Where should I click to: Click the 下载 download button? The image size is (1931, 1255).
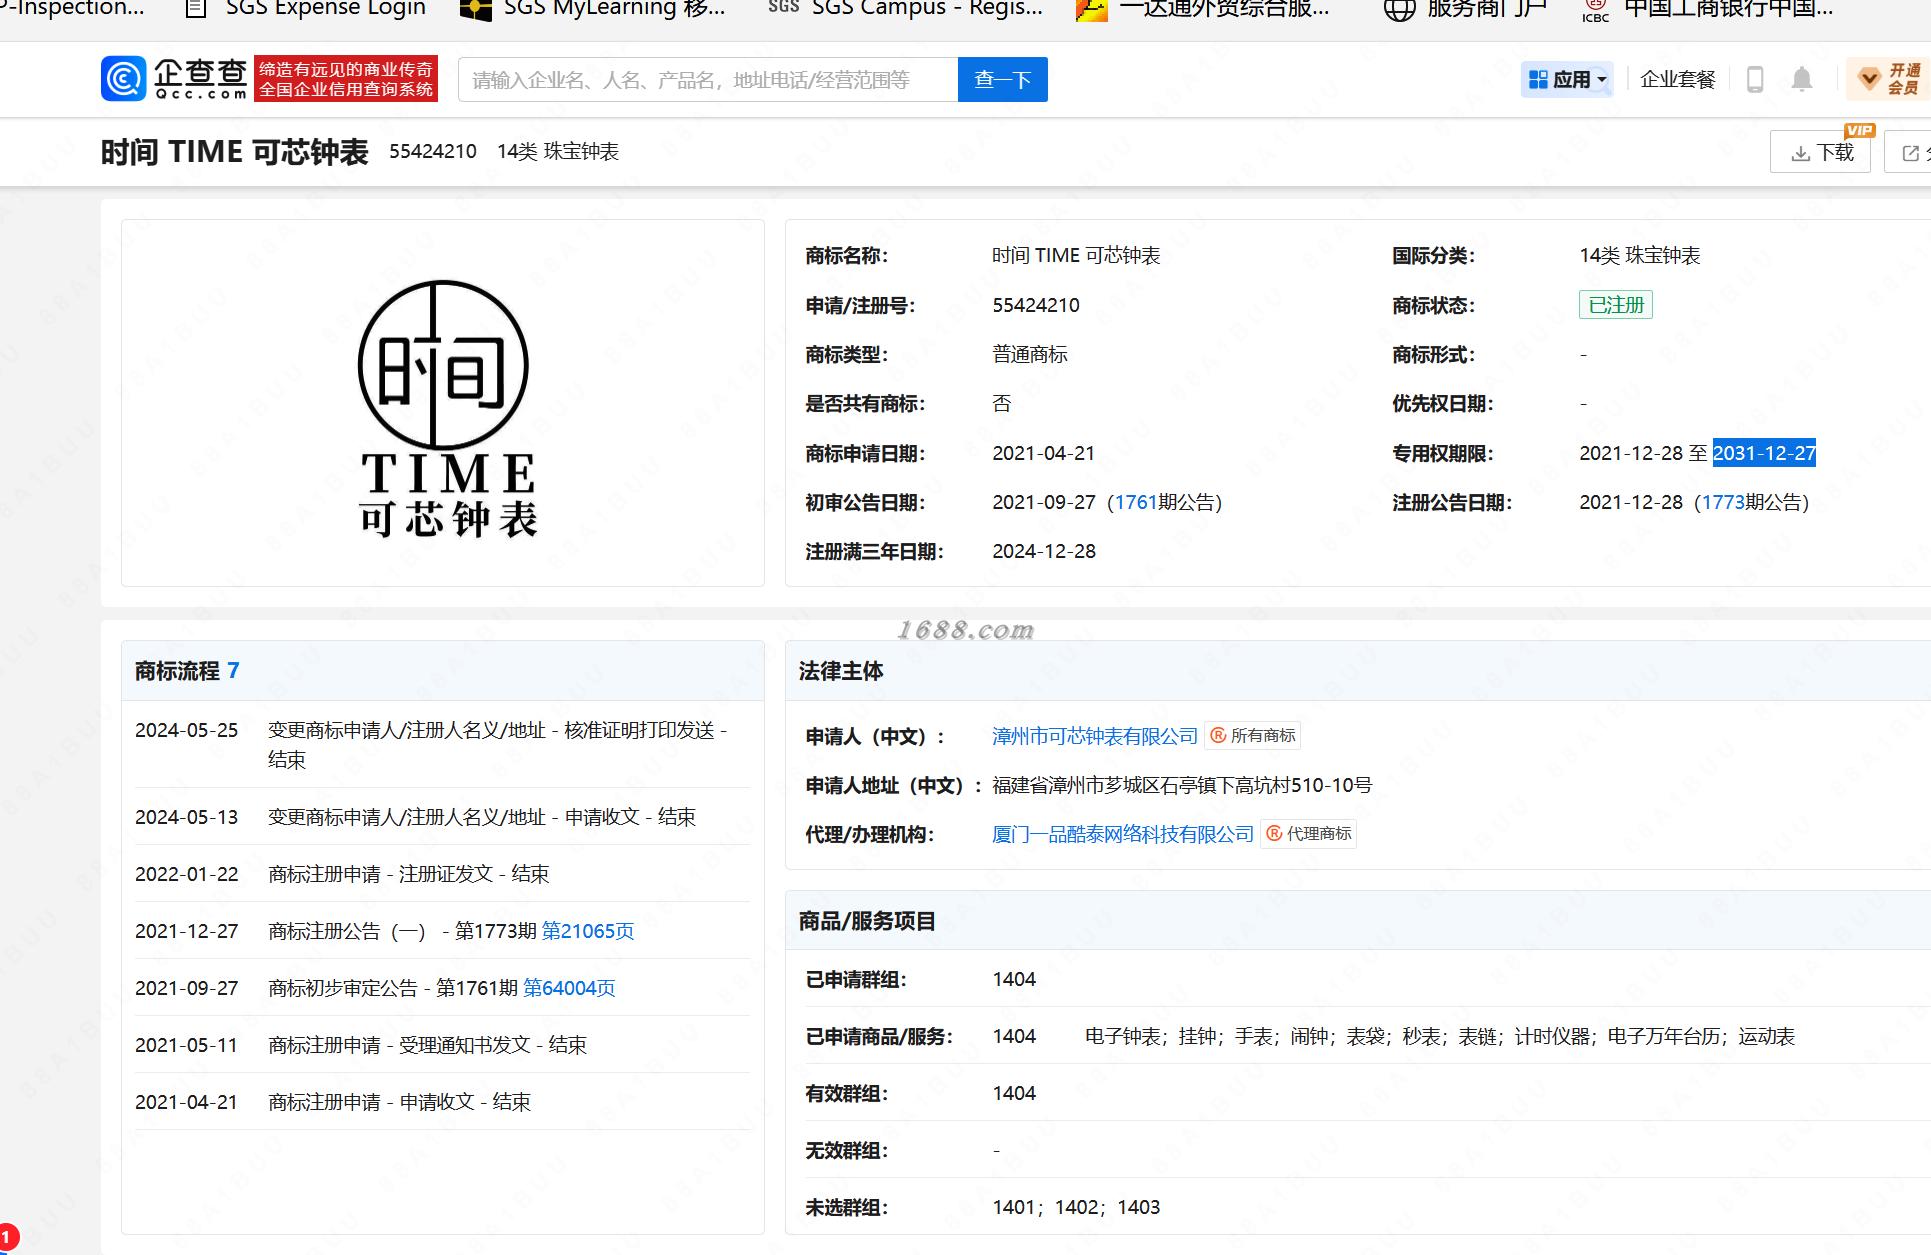pos(1821,153)
